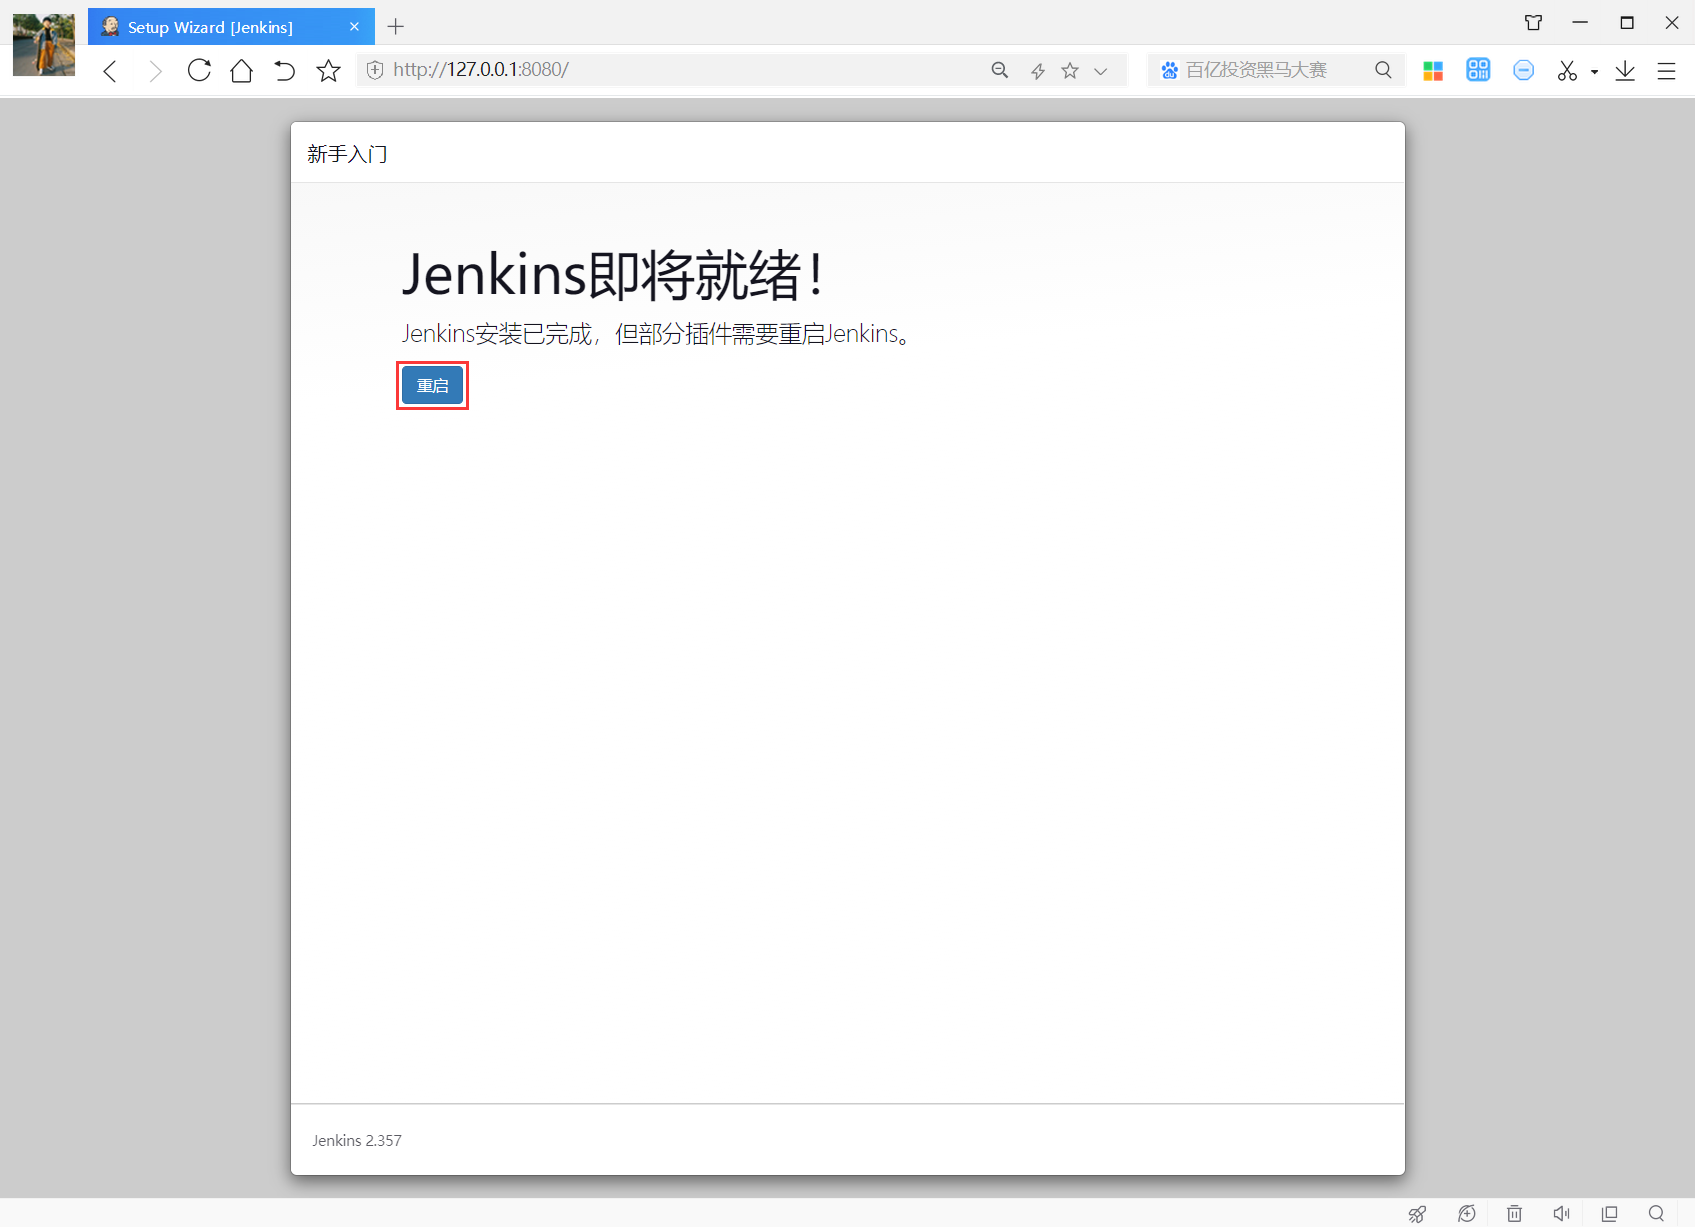
Task: Click the zoom magnifier icon in address bar
Action: tap(999, 70)
